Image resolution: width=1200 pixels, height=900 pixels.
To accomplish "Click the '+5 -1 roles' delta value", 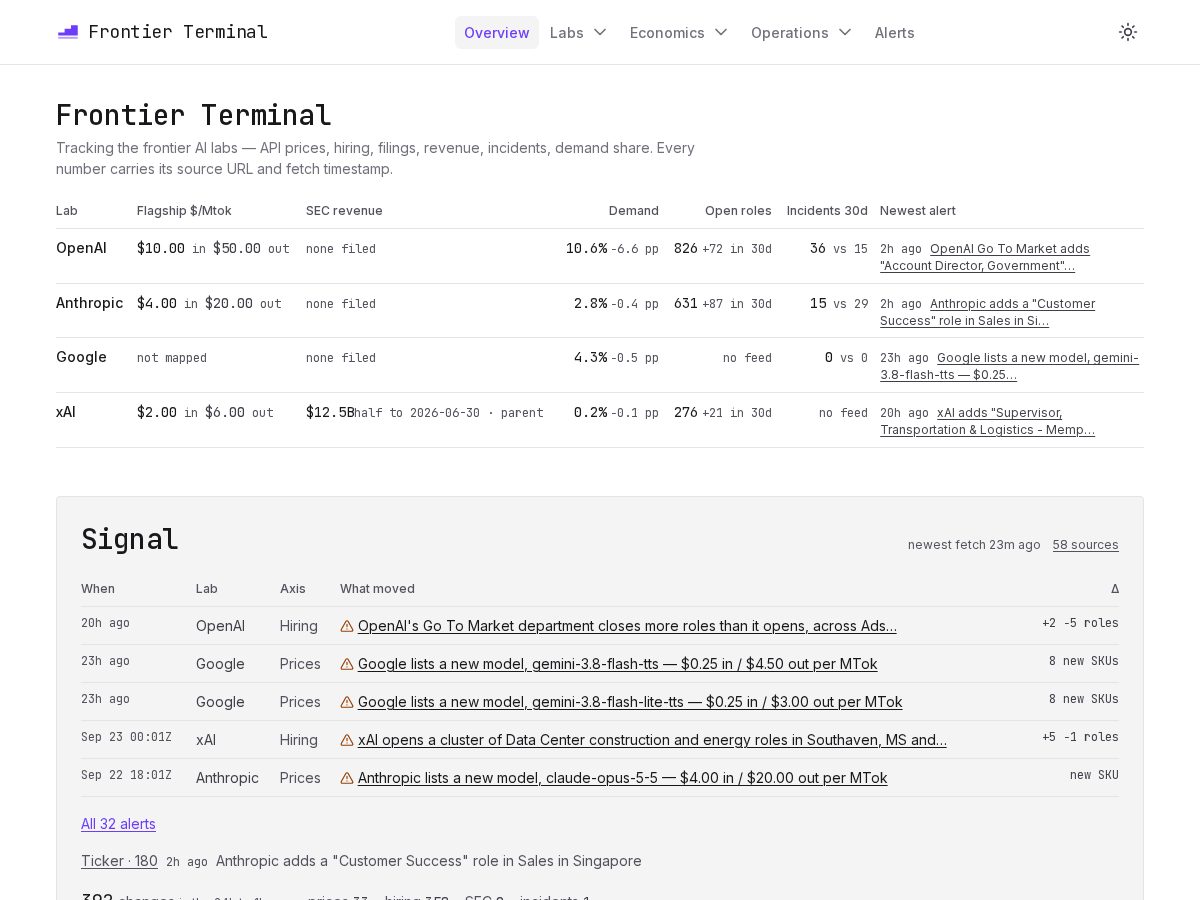I will (x=1080, y=737).
